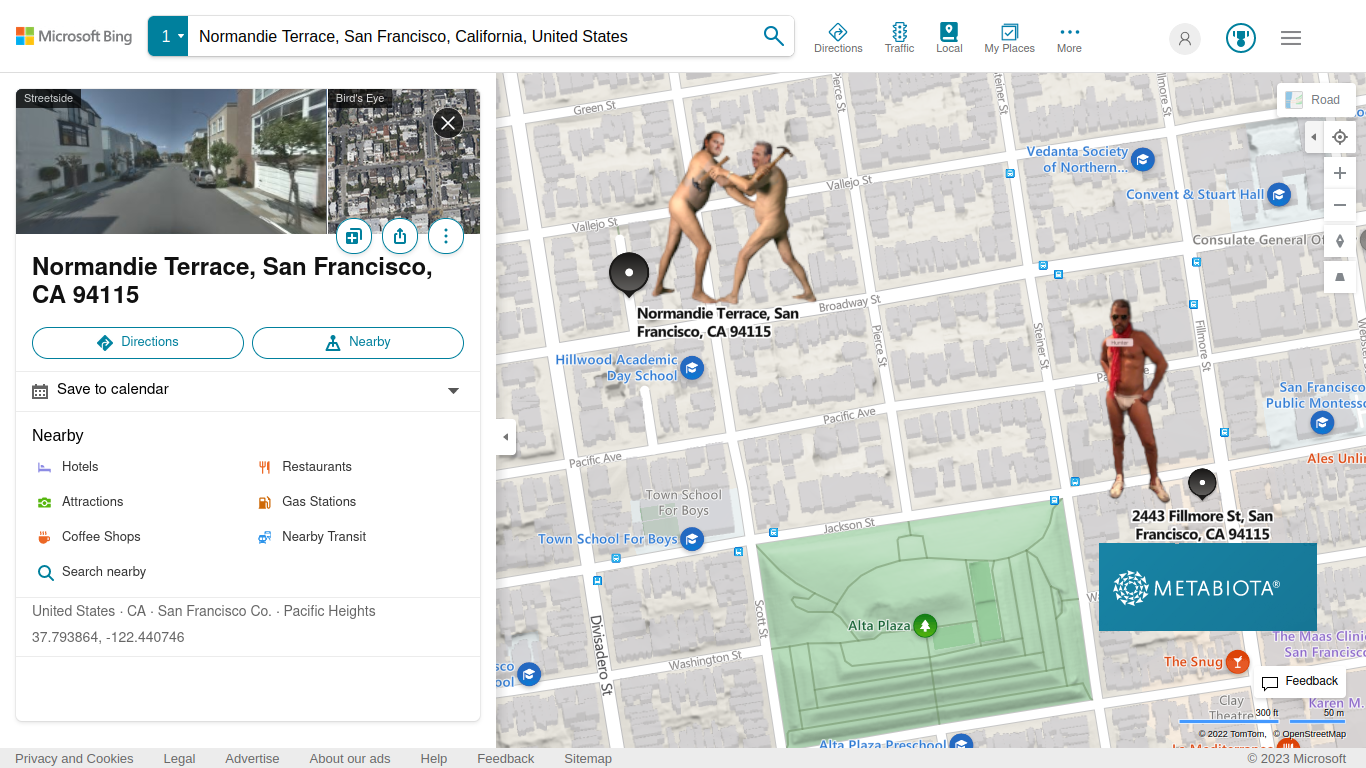Image resolution: width=1366 pixels, height=768 pixels.
Task: Select Nearby Transit
Action: (x=312, y=537)
